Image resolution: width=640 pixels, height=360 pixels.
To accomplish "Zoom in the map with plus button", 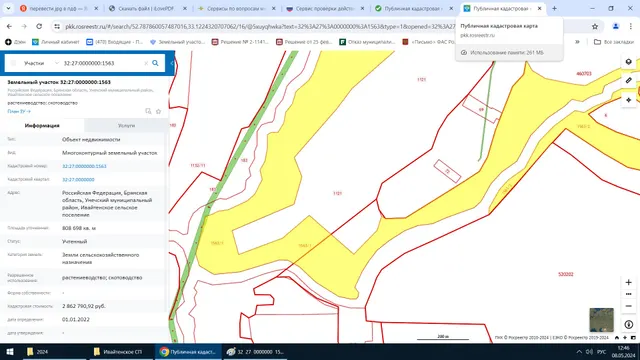I will point(629,282).
